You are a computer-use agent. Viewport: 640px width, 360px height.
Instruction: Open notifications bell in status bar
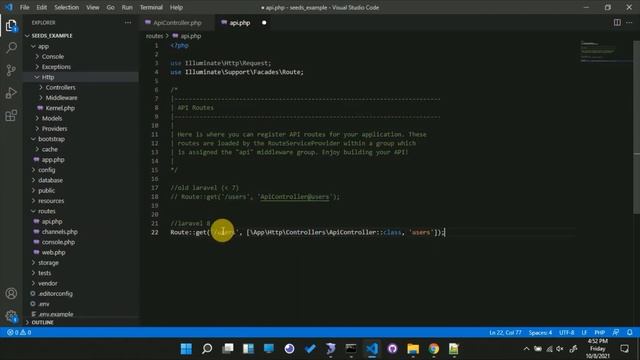[x=630, y=332]
